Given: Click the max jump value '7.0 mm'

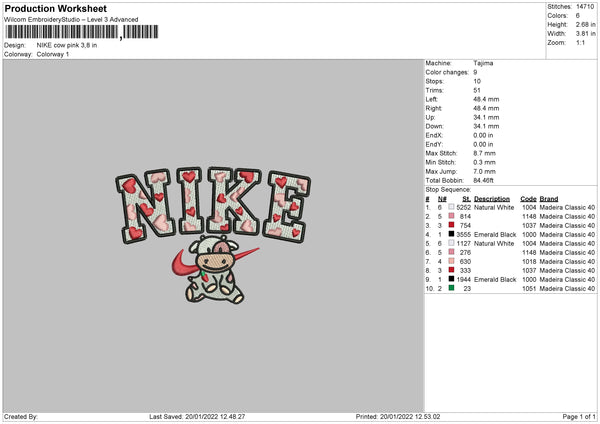Looking at the screenshot, I should (484, 171).
